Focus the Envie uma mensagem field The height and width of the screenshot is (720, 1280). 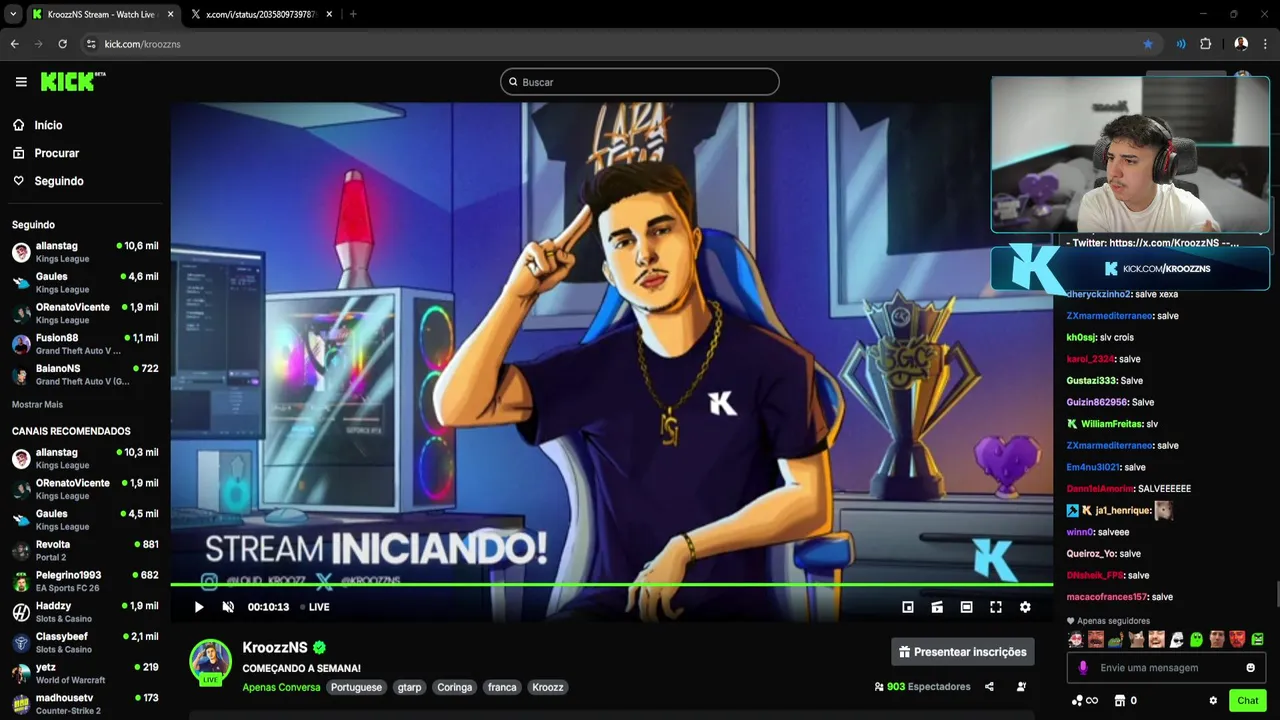pyautogui.click(x=1166, y=668)
